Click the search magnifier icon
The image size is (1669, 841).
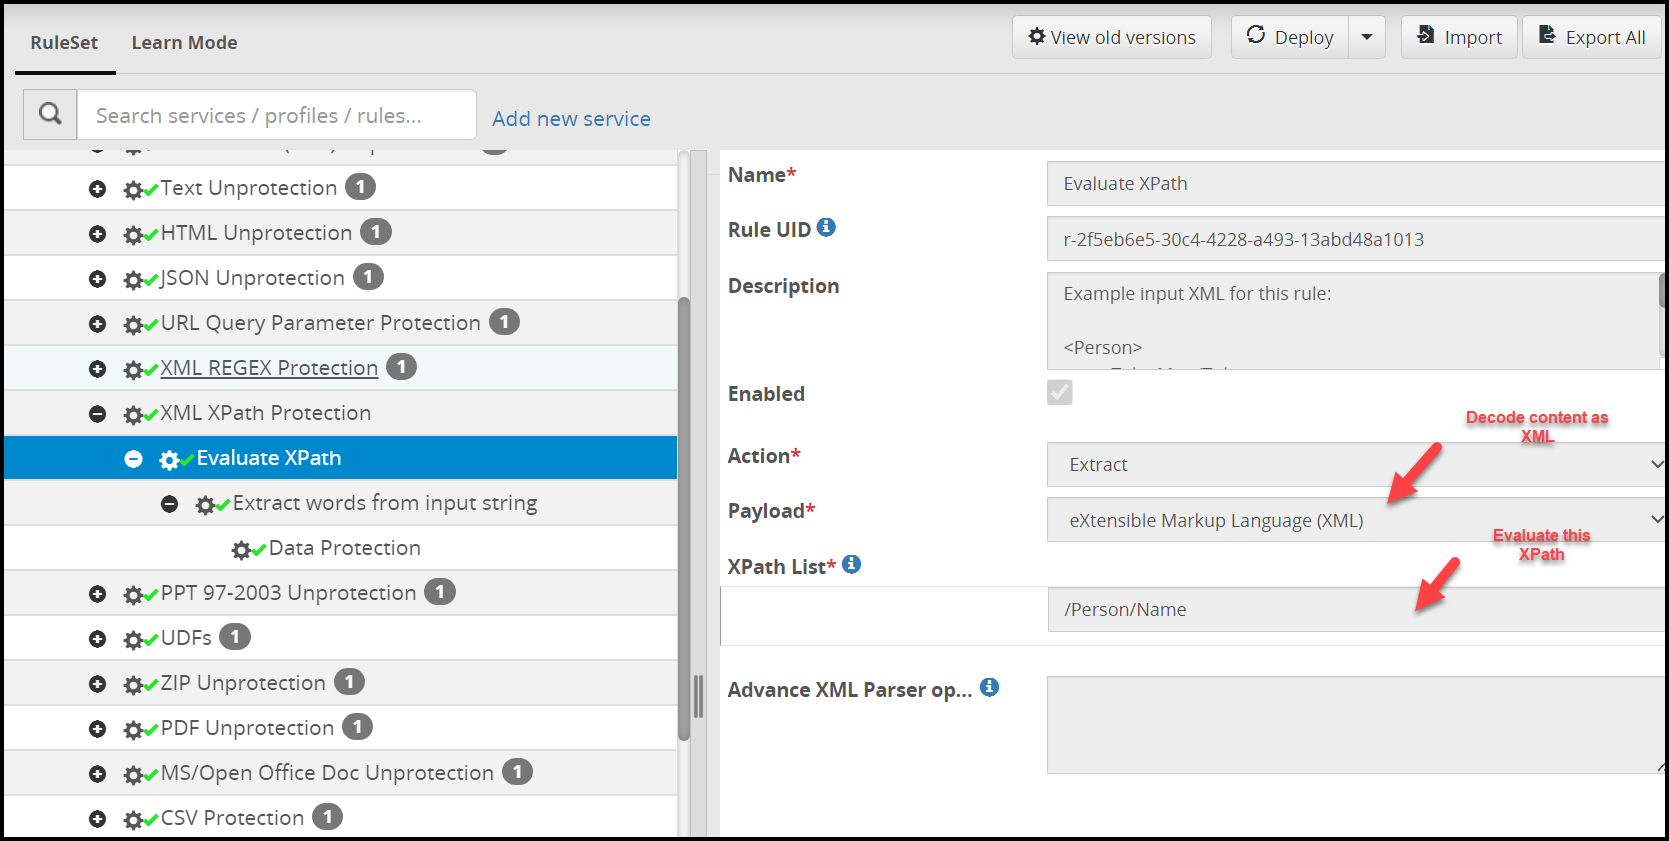click(x=50, y=115)
